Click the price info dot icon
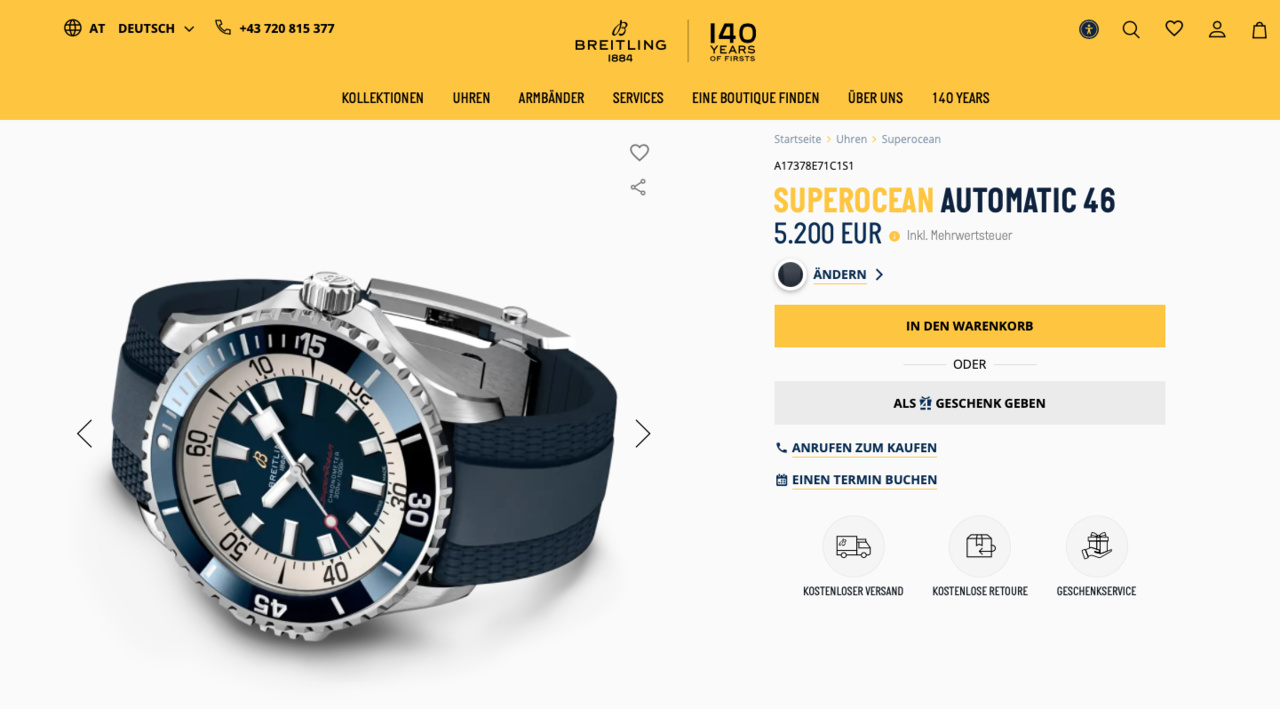Screen dimensions: 1280x709 (x=894, y=237)
